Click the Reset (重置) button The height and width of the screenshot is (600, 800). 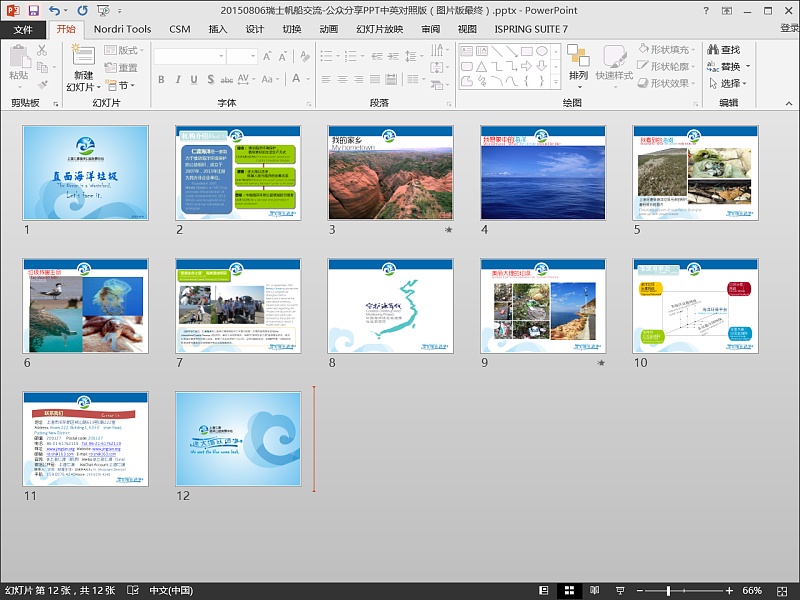(x=121, y=67)
